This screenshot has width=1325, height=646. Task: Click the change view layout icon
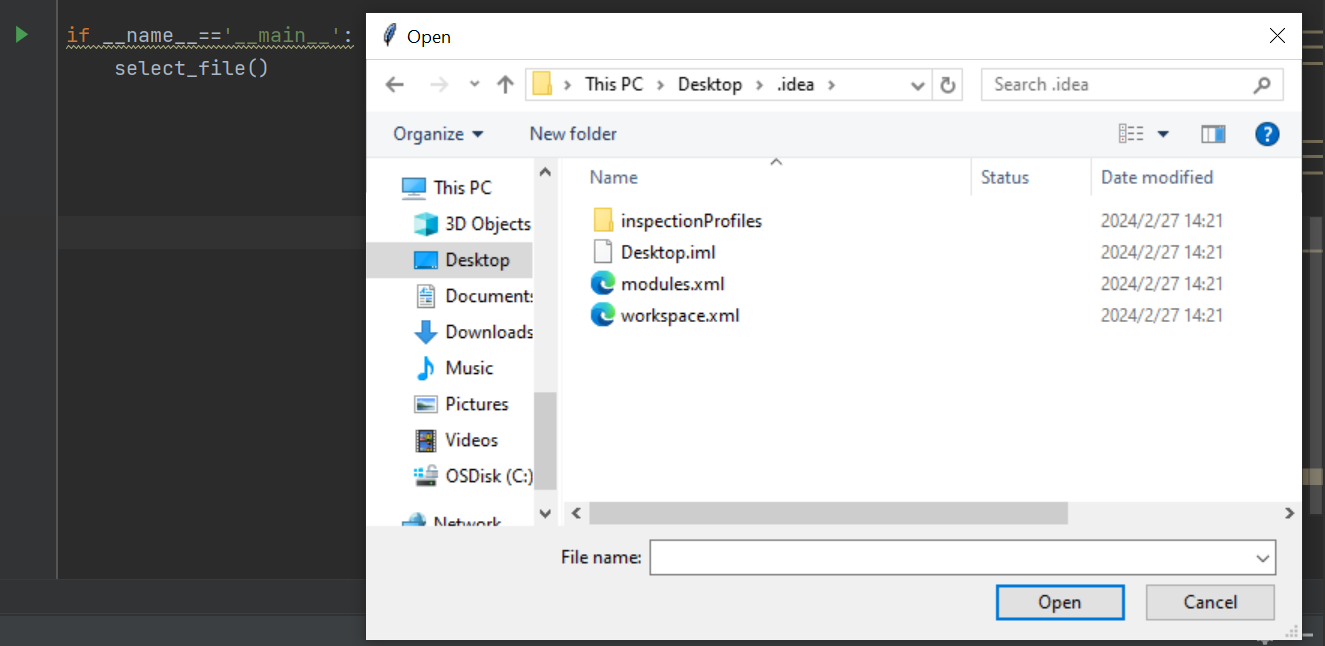click(x=1131, y=134)
